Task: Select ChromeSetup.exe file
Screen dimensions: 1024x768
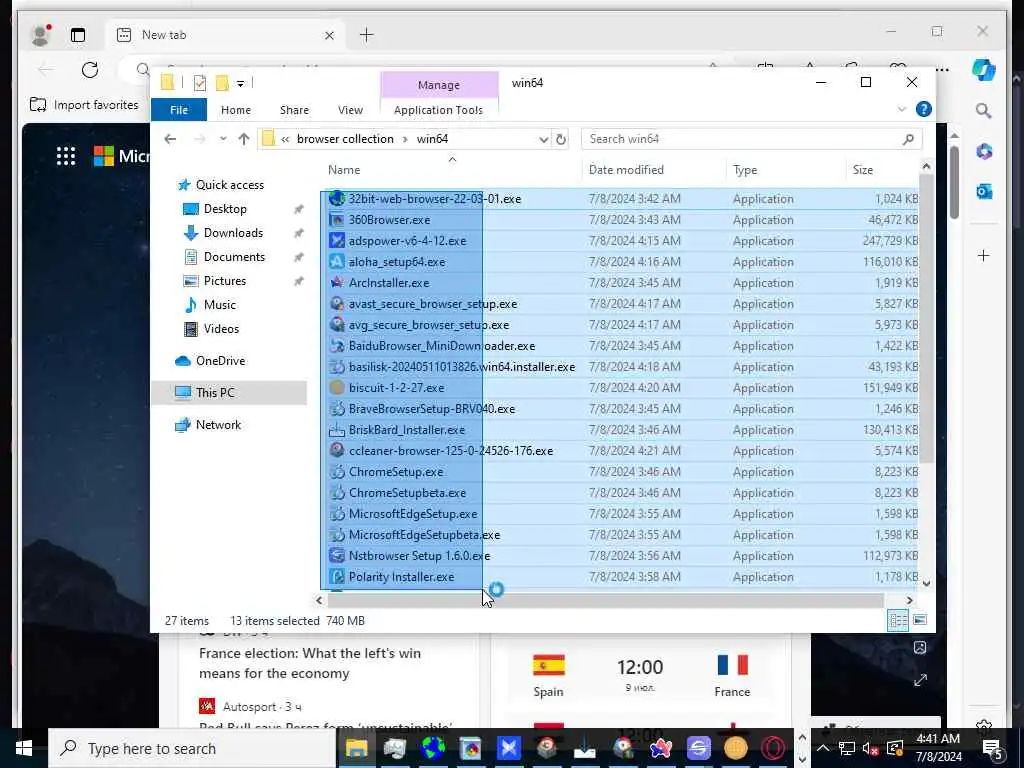Action: (396, 472)
